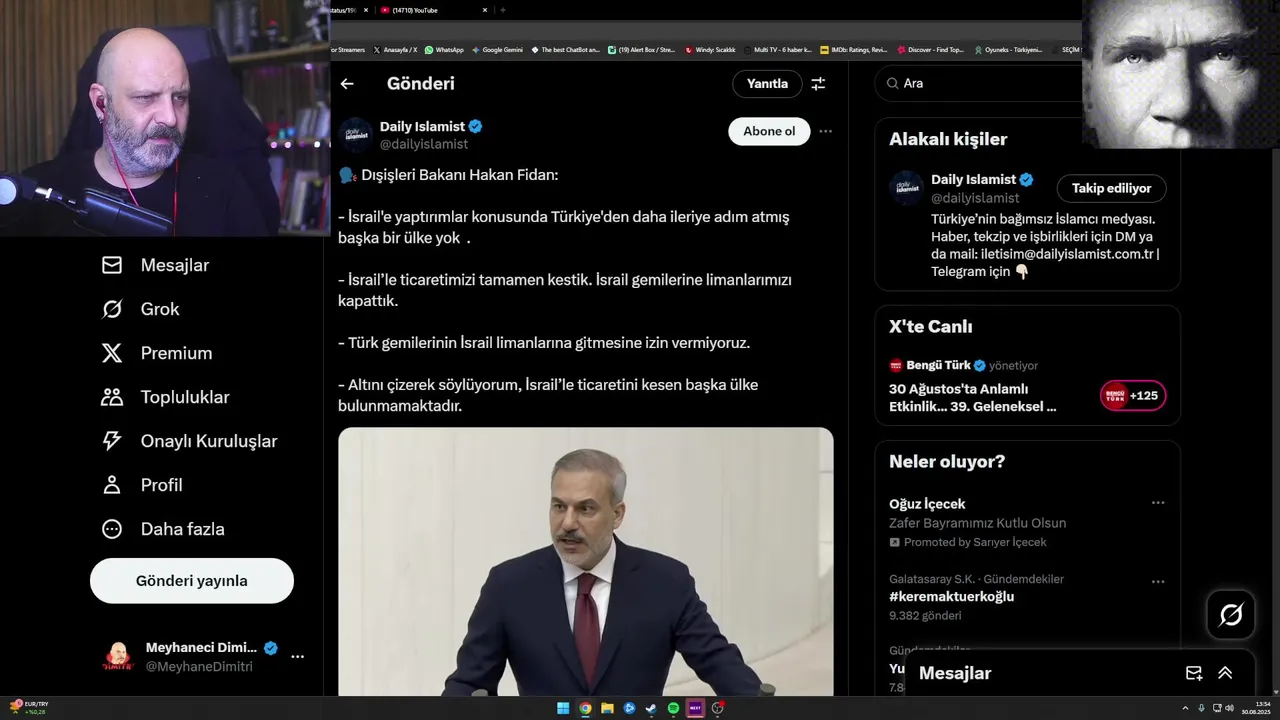Click the Ara search field
The width and height of the screenshot is (1280, 720).
[x=980, y=84]
